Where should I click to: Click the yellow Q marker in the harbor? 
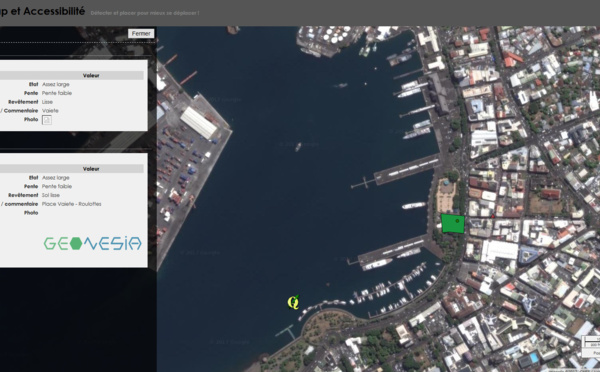pos(293,302)
